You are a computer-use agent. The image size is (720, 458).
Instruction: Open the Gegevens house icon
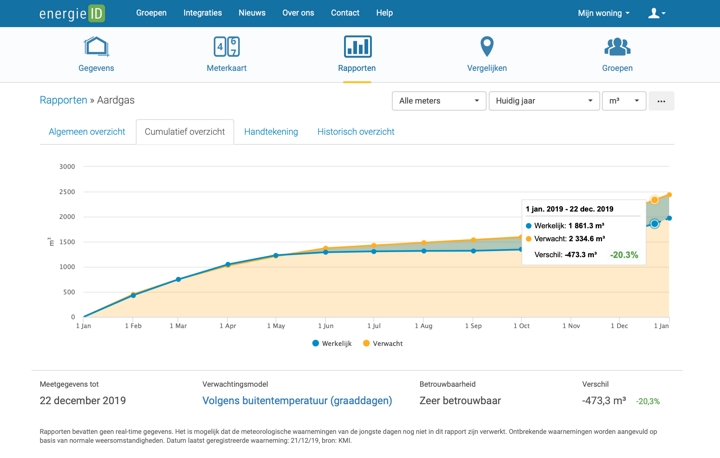coord(96,46)
